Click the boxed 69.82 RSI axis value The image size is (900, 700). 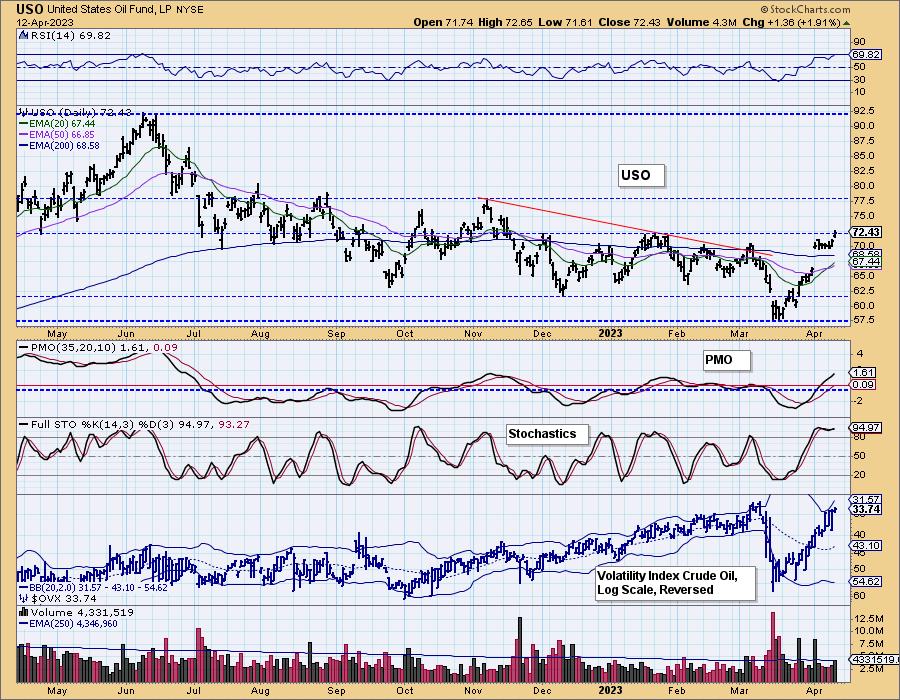pyautogui.click(x=866, y=55)
